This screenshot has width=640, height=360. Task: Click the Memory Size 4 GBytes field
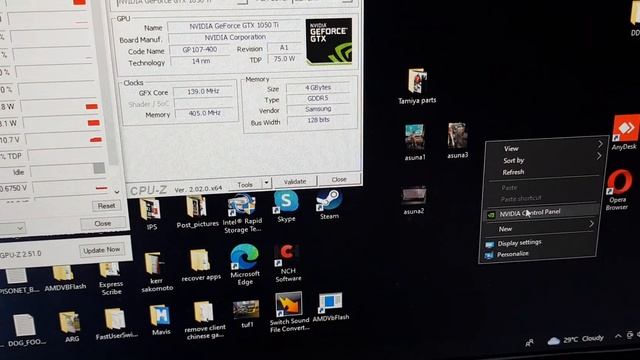point(318,87)
